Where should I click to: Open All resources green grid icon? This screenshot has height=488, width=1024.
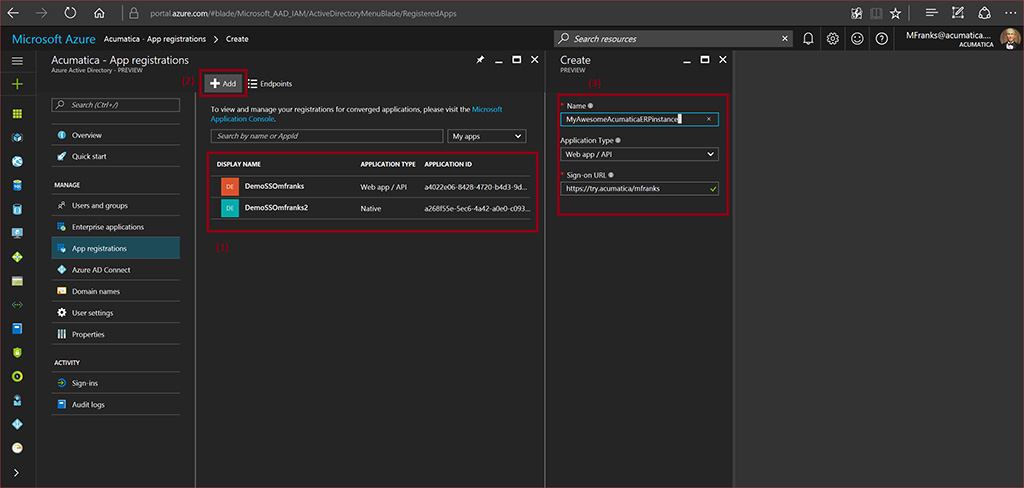(18, 114)
